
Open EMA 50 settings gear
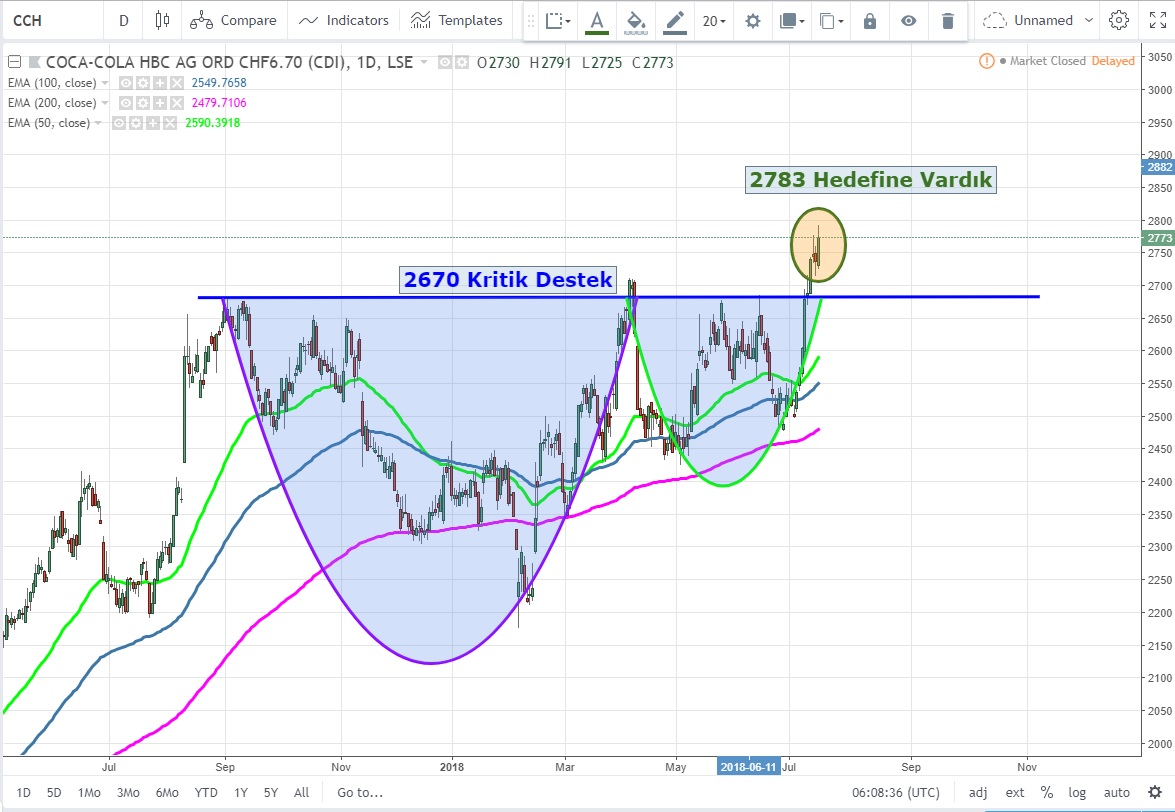[x=136, y=123]
